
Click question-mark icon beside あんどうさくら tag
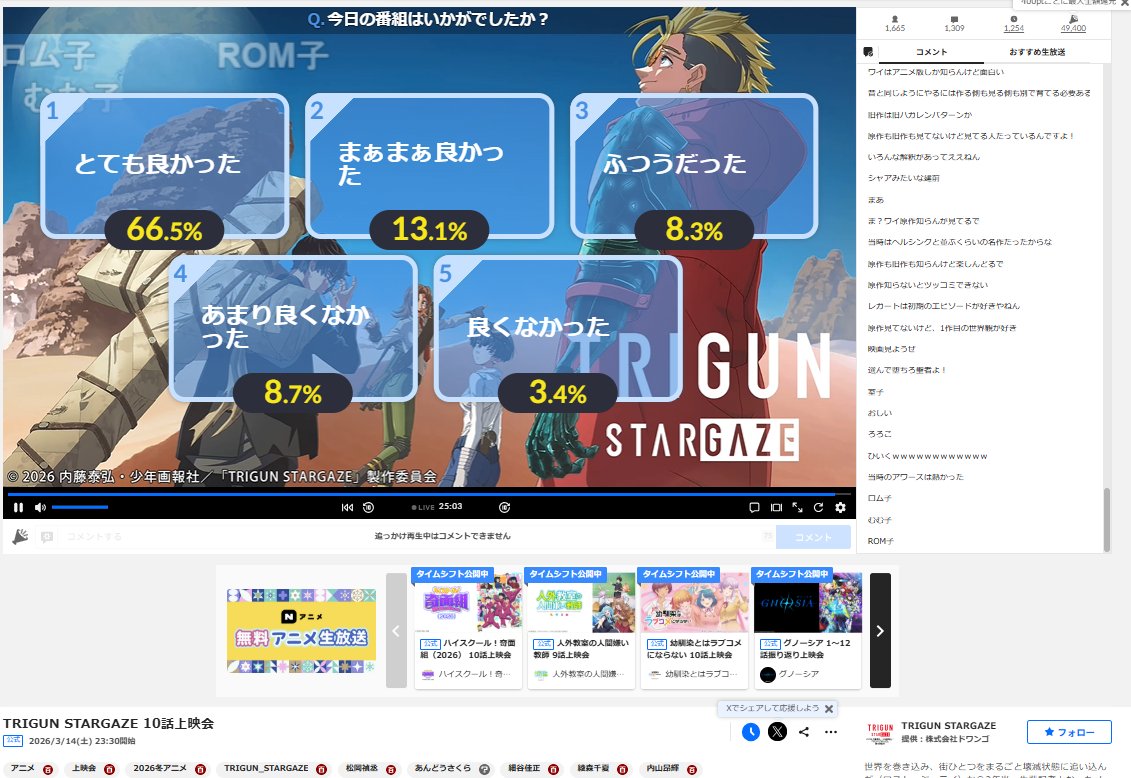point(485,769)
